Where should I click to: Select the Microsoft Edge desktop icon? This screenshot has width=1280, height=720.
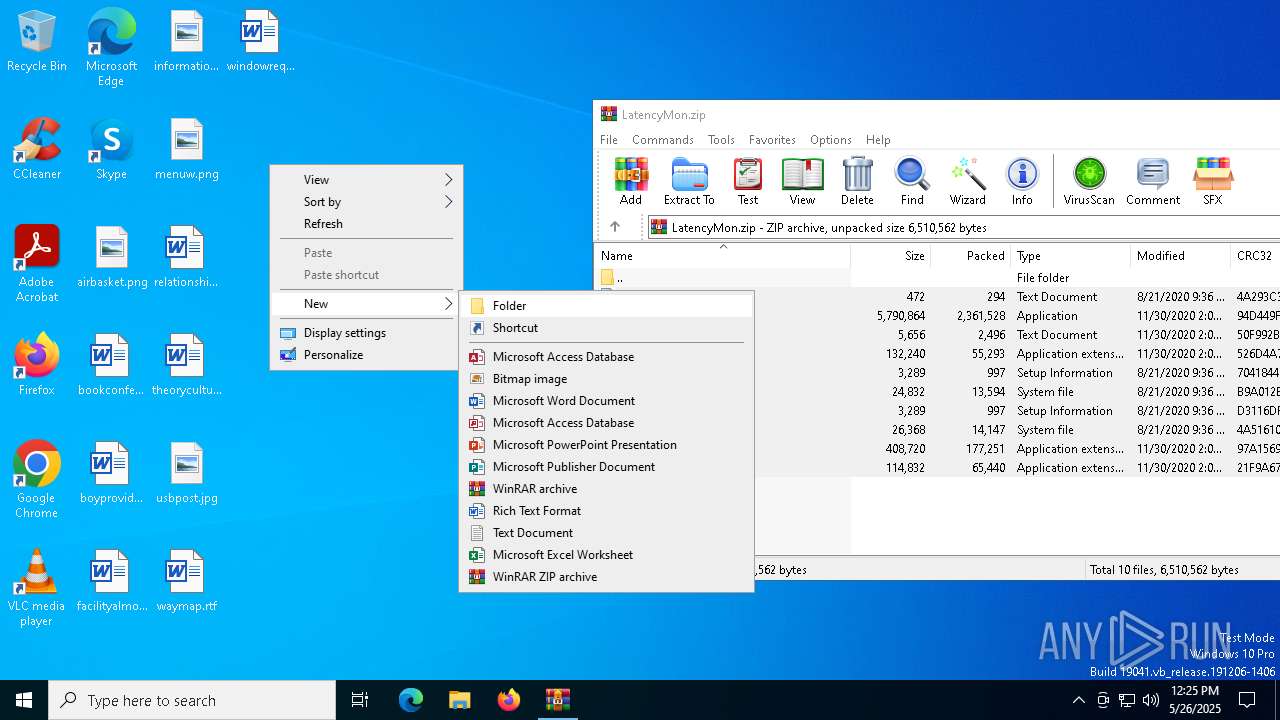111,48
